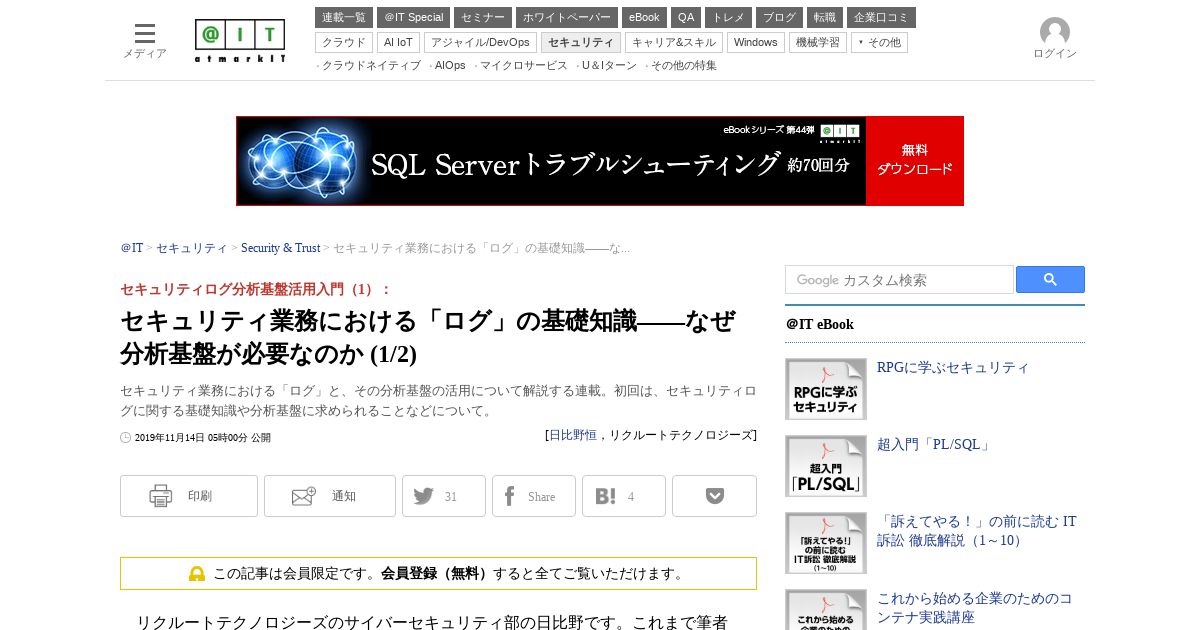Click the @IT atmarkIT logo
The width and height of the screenshot is (1200, 630).
pyautogui.click(x=240, y=41)
